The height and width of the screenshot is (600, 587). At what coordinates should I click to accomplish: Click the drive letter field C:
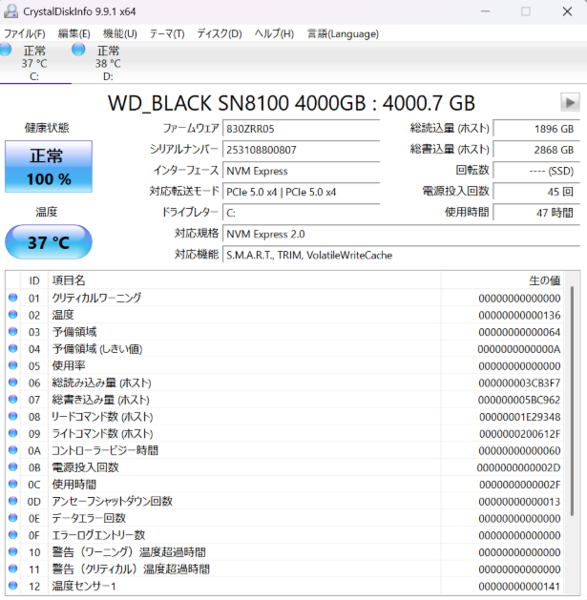301,213
